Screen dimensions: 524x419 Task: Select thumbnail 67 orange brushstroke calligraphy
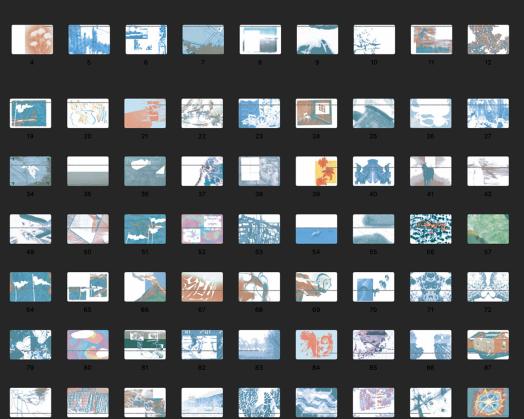pos(202,287)
